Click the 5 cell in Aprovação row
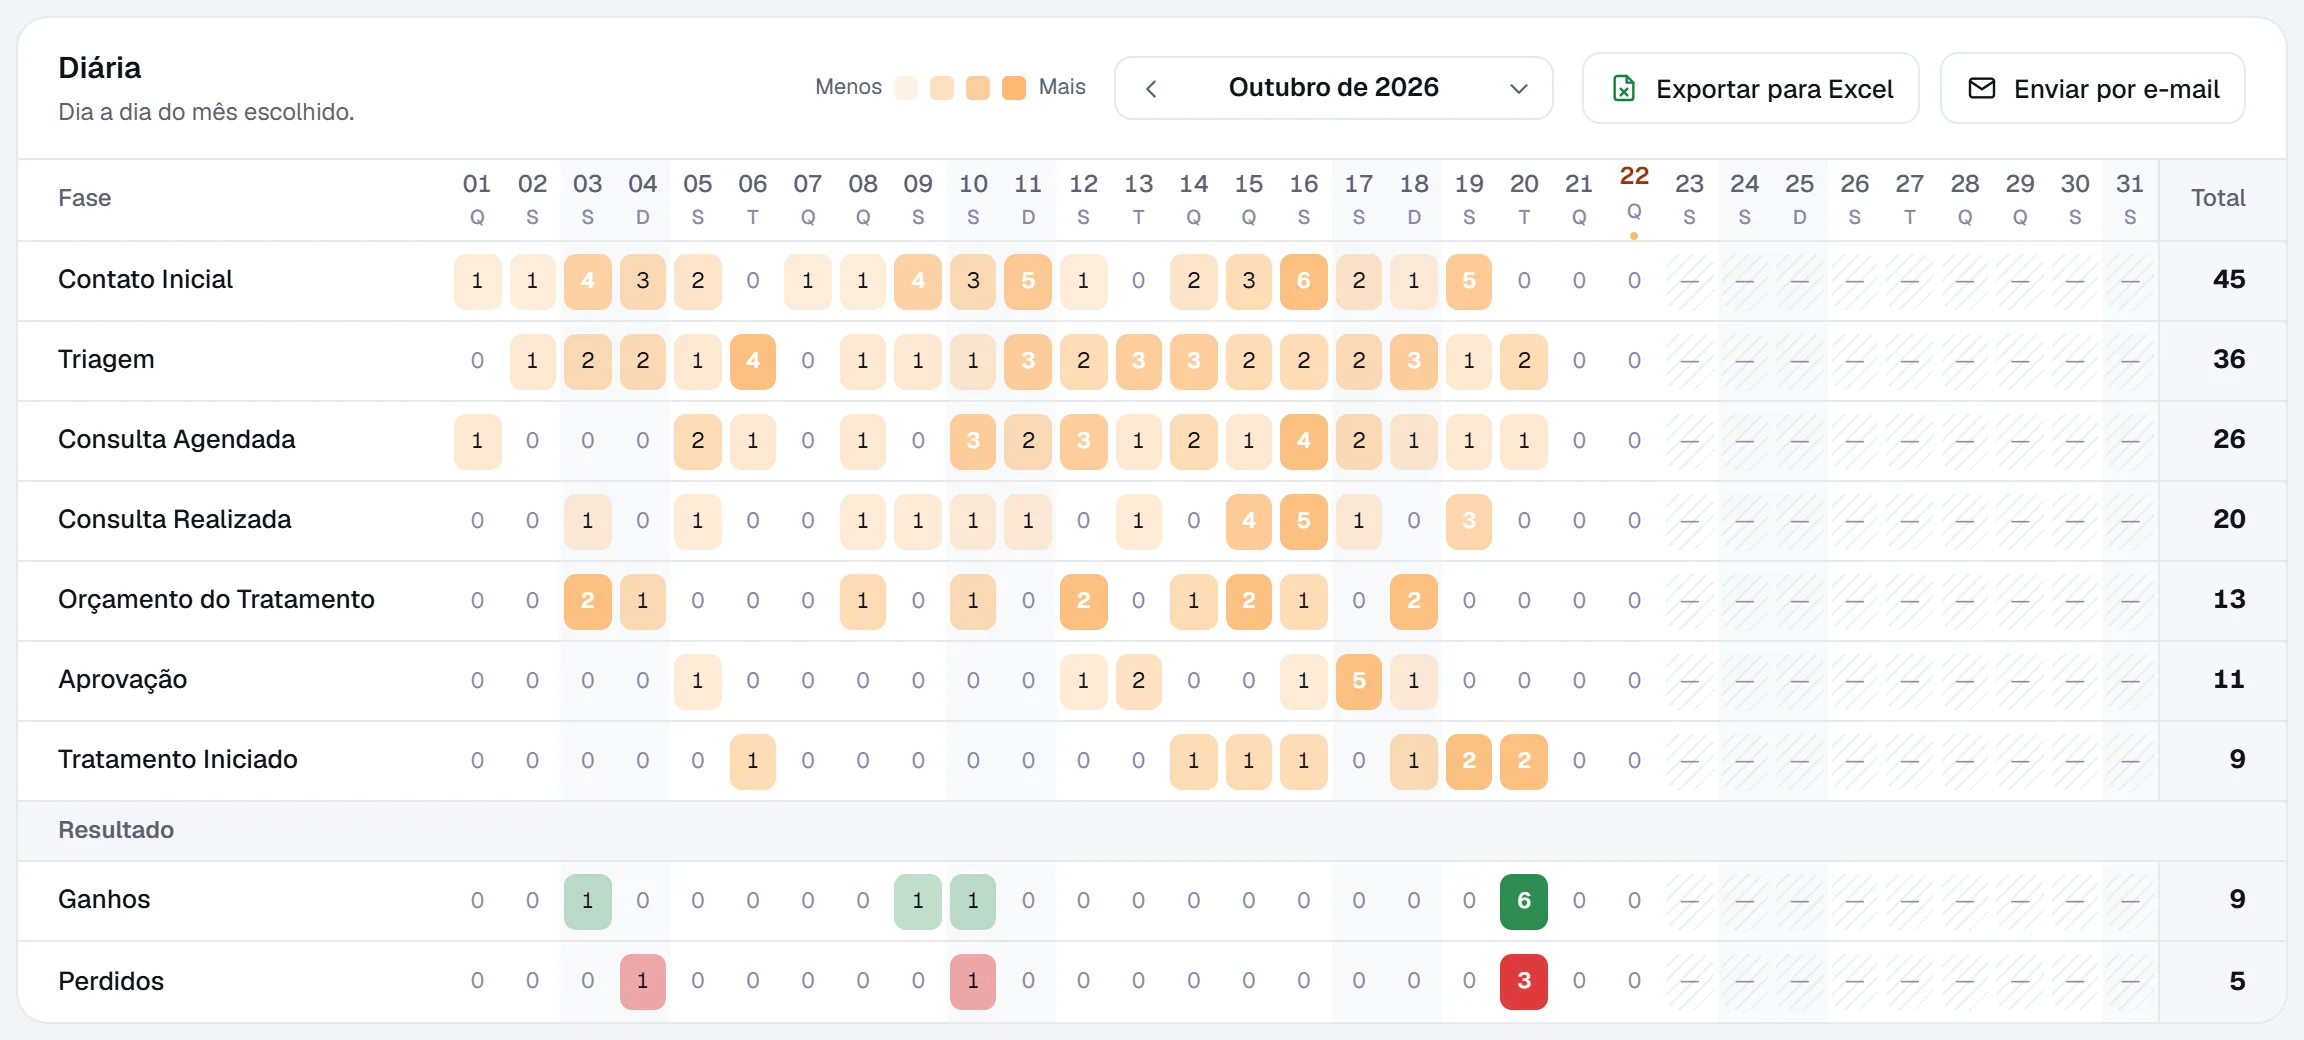The image size is (2304, 1040). coord(1359,681)
